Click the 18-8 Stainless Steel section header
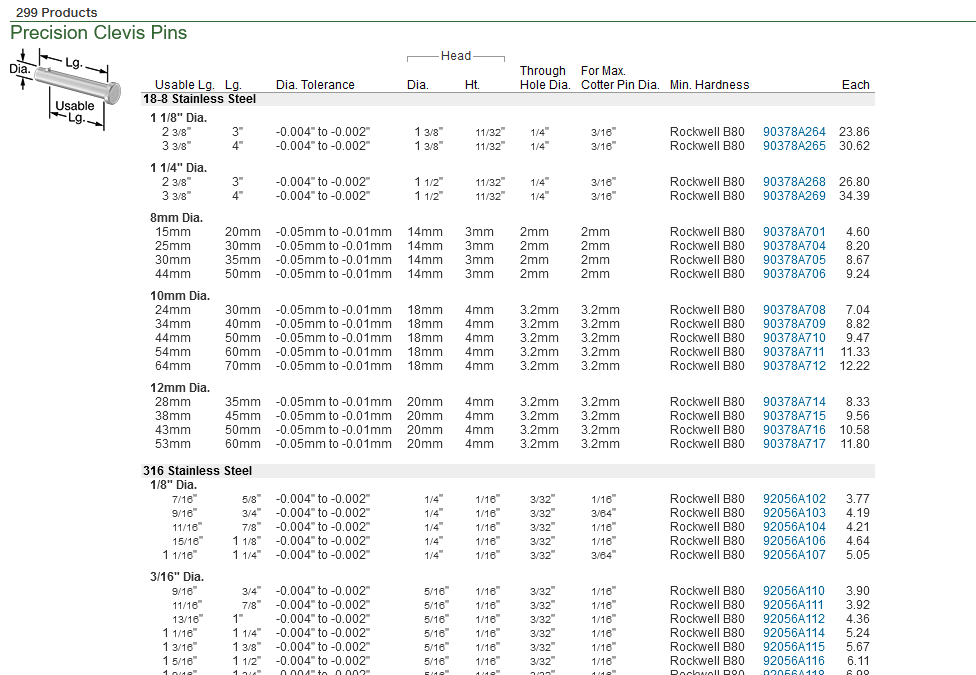976x675 pixels. point(199,99)
